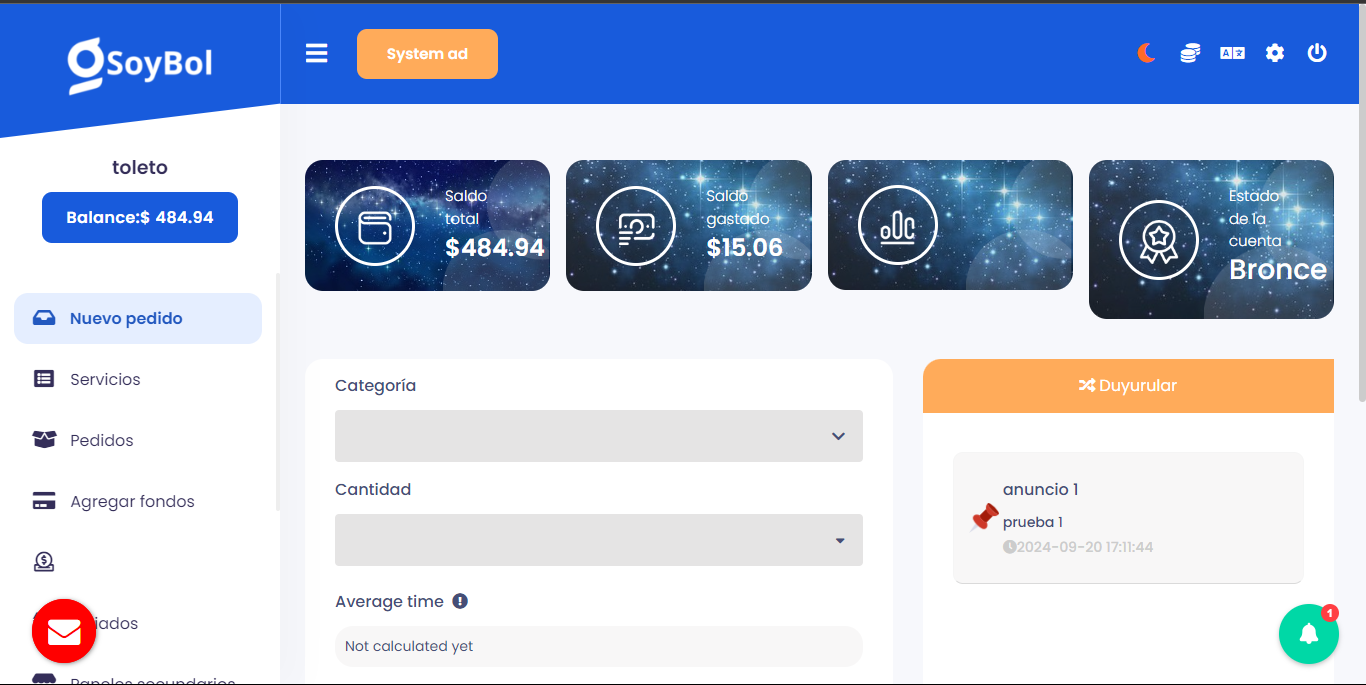Expand the Categoría dropdown

[x=598, y=436]
